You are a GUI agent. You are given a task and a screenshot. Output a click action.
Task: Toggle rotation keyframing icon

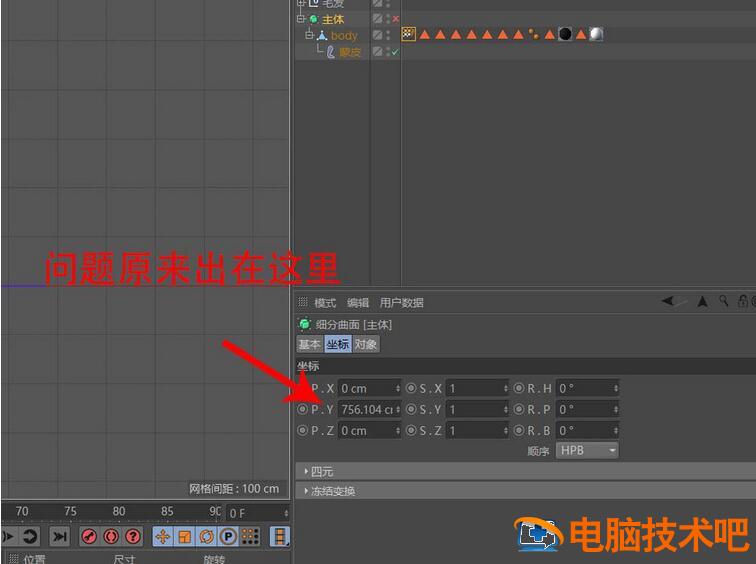(207, 537)
